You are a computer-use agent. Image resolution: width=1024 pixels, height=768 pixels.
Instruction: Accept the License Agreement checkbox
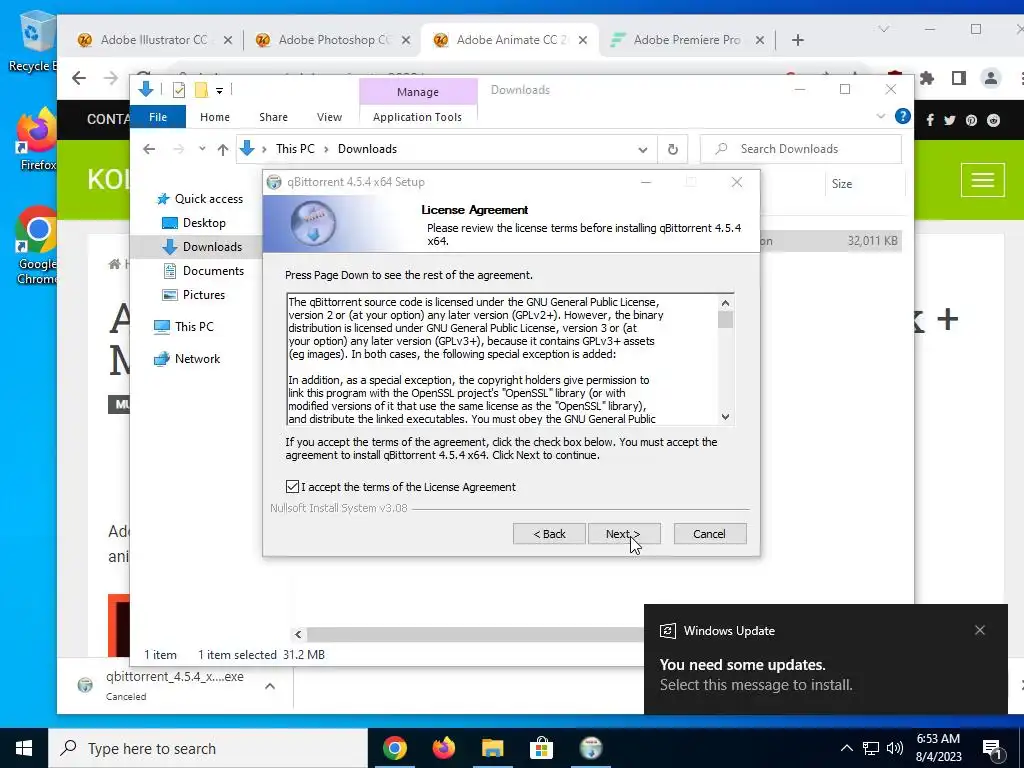click(x=292, y=487)
